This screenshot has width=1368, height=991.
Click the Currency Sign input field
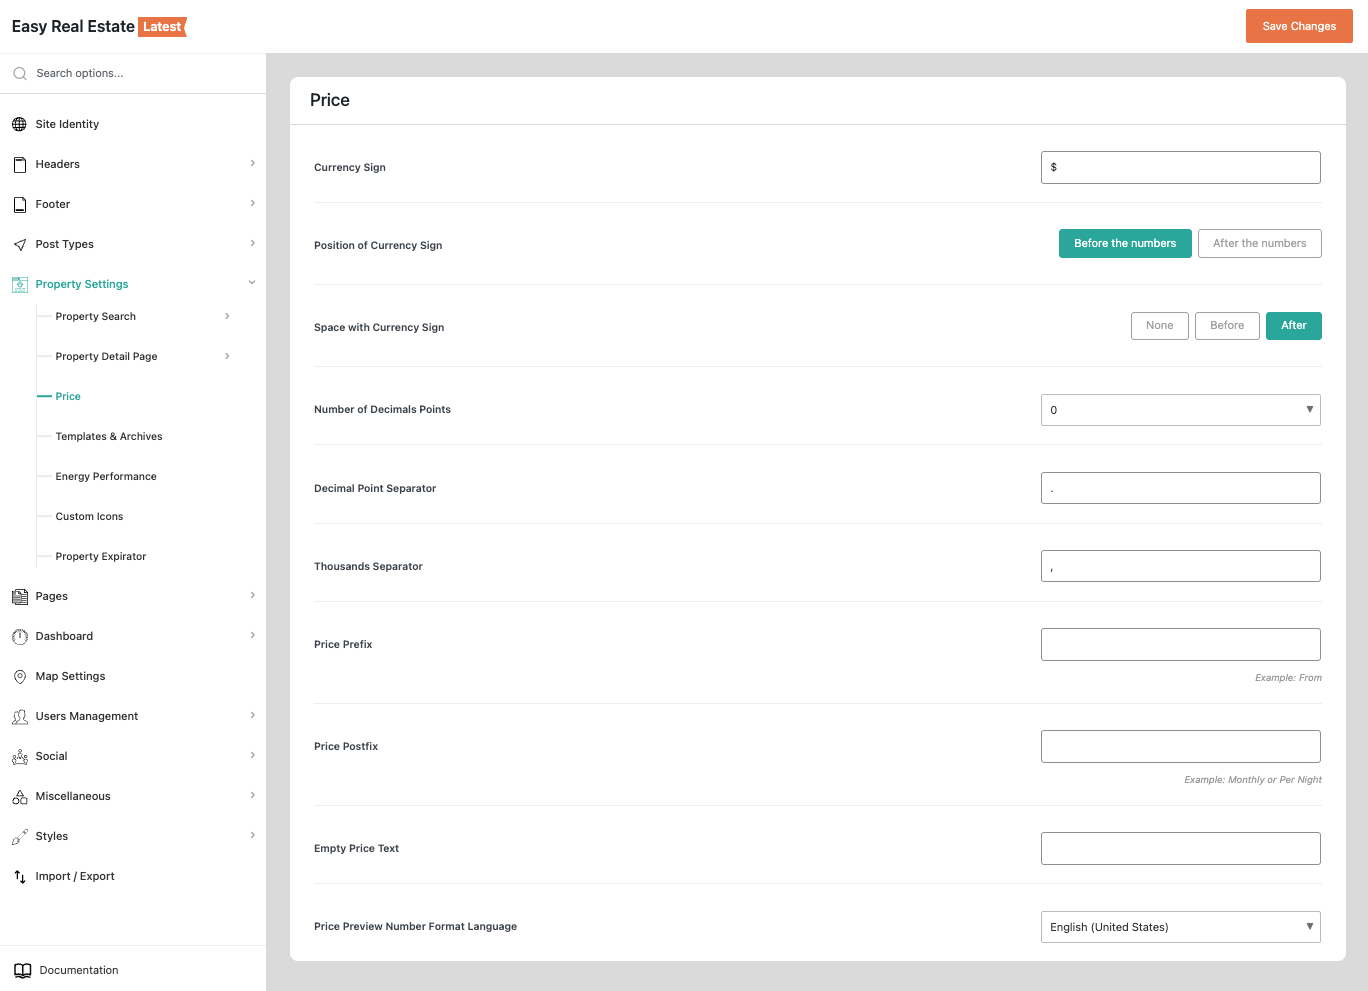[x=1180, y=167]
